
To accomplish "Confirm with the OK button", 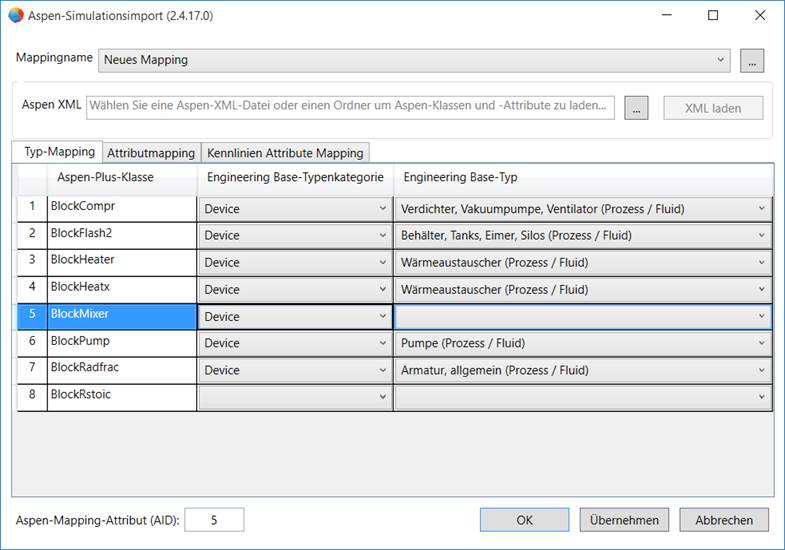I will 524,520.
